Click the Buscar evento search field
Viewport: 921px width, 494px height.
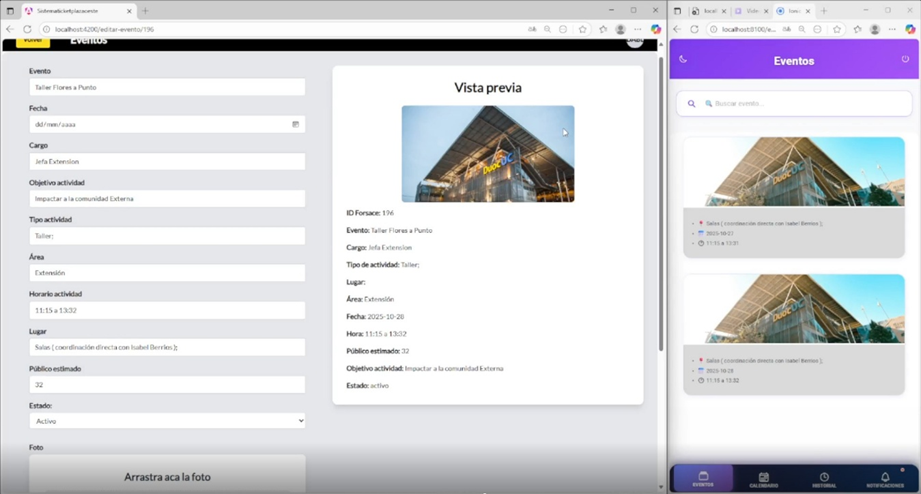coord(800,104)
